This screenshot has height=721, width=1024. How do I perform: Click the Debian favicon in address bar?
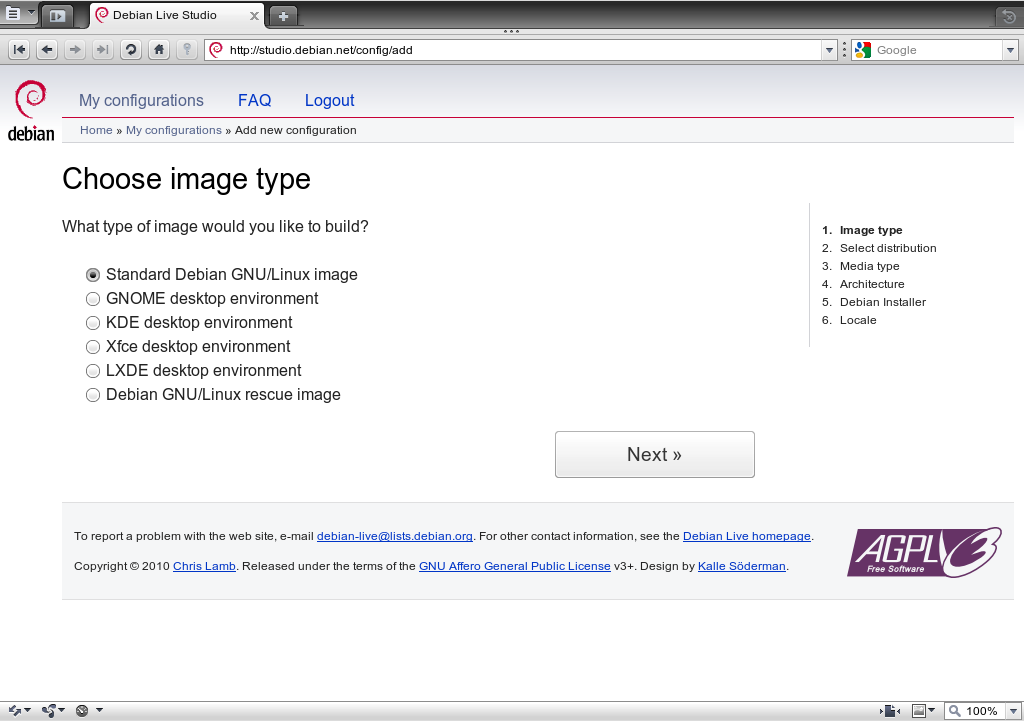coord(216,50)
